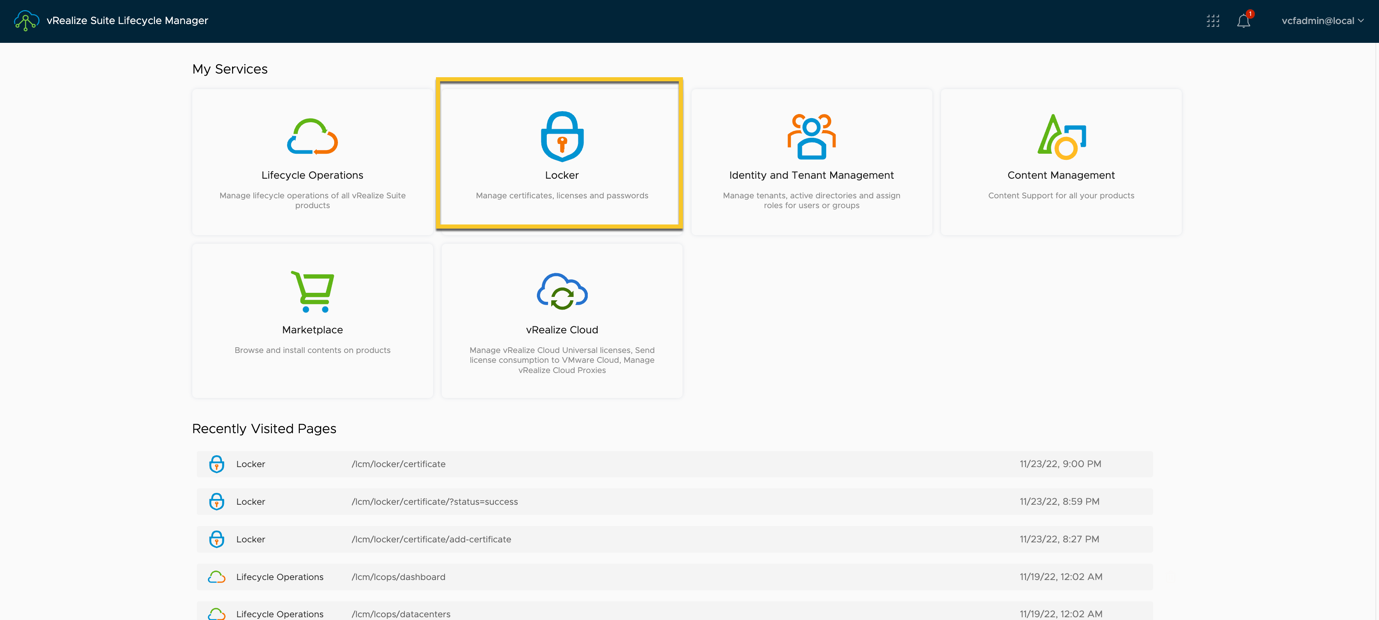Click the lock icon in /lcm/locker/certificate row
Image resolution: width=1379 pixels, height=620 pixels.
[x=216, y=464]
